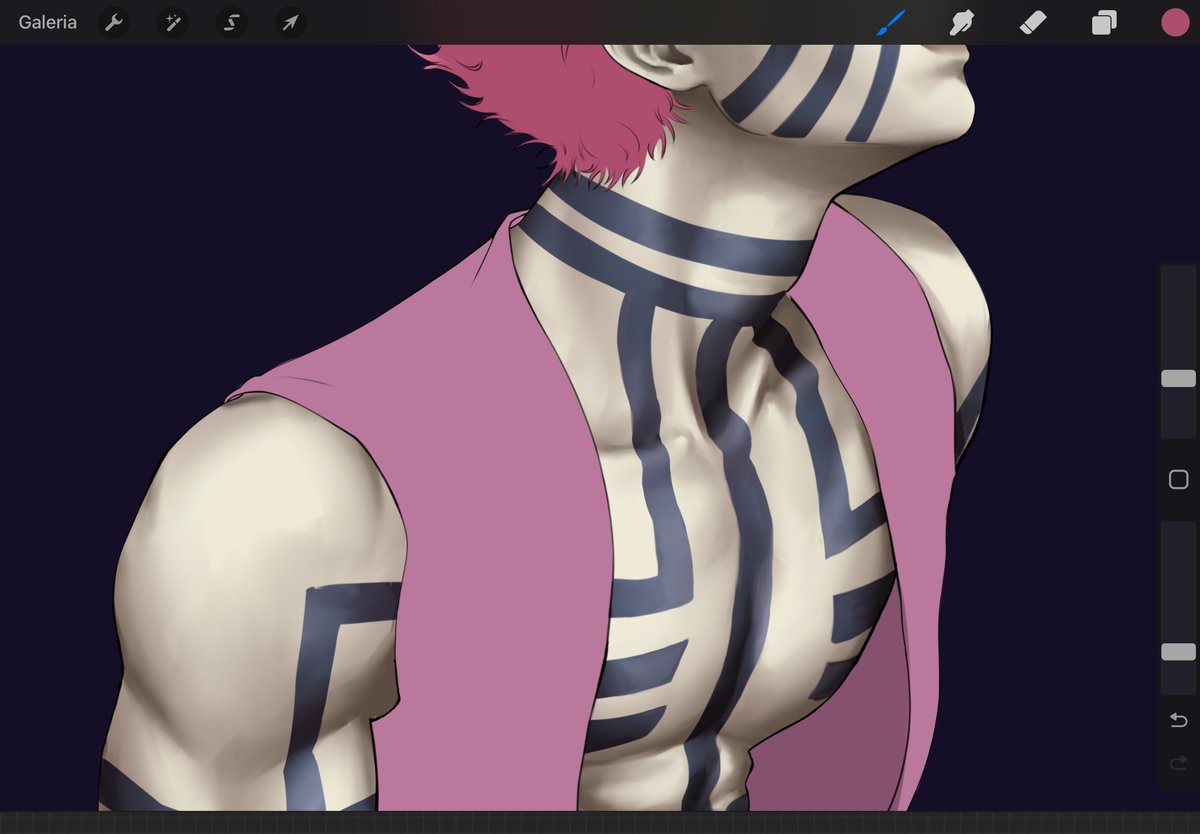Activate the Selection tool

tap(232, 22)
